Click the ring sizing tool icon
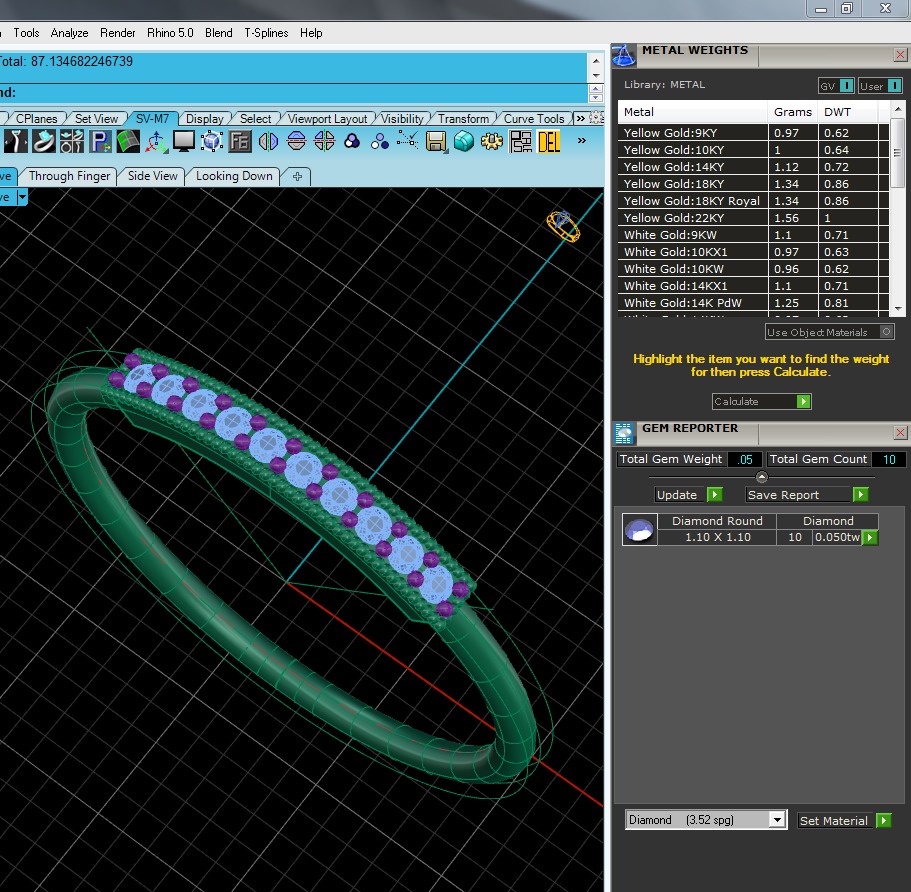 (x=16, y=141)
